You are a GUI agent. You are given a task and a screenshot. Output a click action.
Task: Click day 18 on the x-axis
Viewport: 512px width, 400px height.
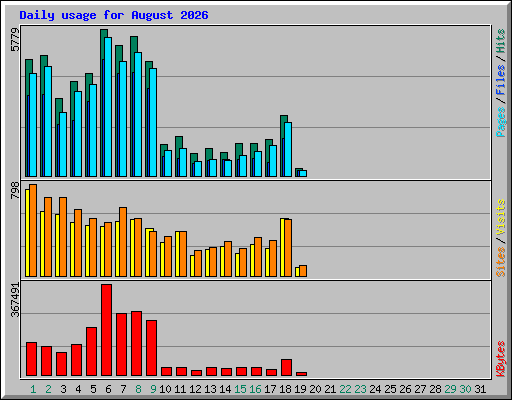pos(285,389)
